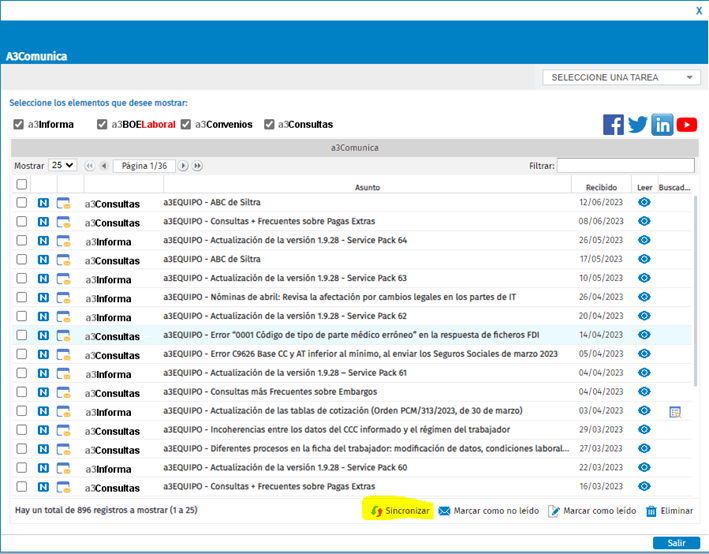The width and height of the screenshot is (709, 554).
Task: Open the Mostrar 25 rows dropdown
Action: (x=62, y=166)
